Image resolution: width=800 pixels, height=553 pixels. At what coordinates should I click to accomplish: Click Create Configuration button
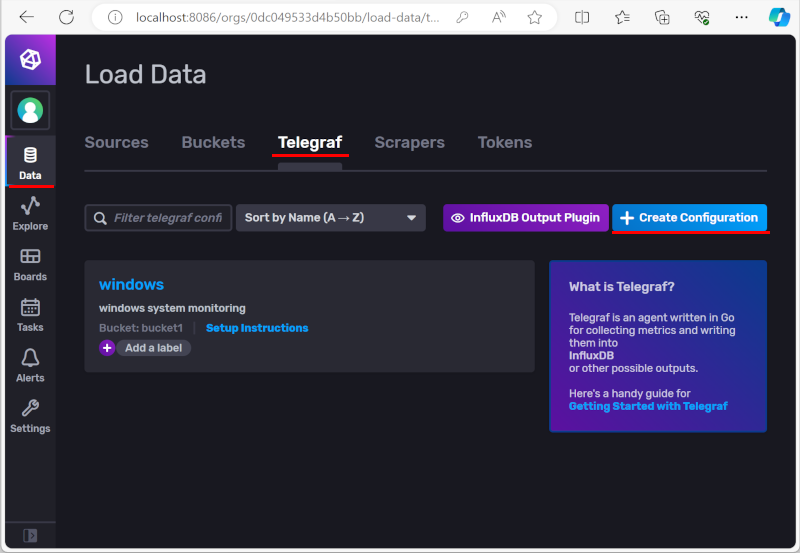(689, 218)
